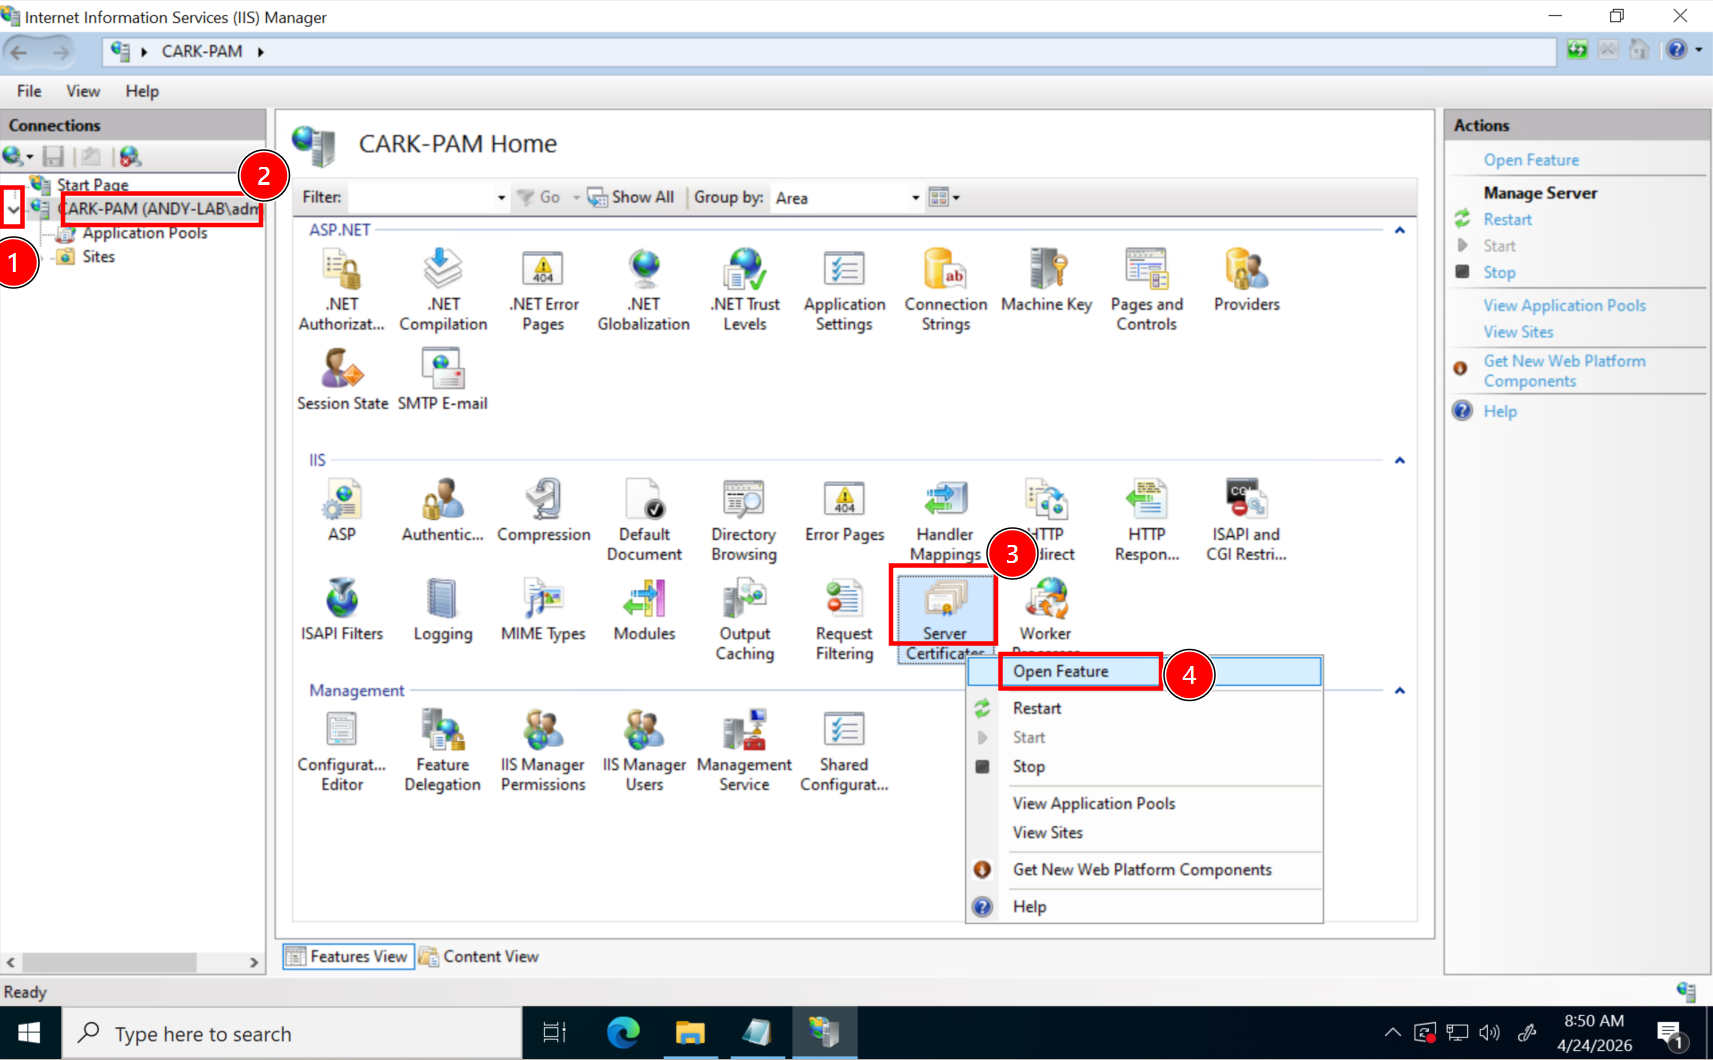
Task: Open the View menu
Action: [x=83, y=91]
